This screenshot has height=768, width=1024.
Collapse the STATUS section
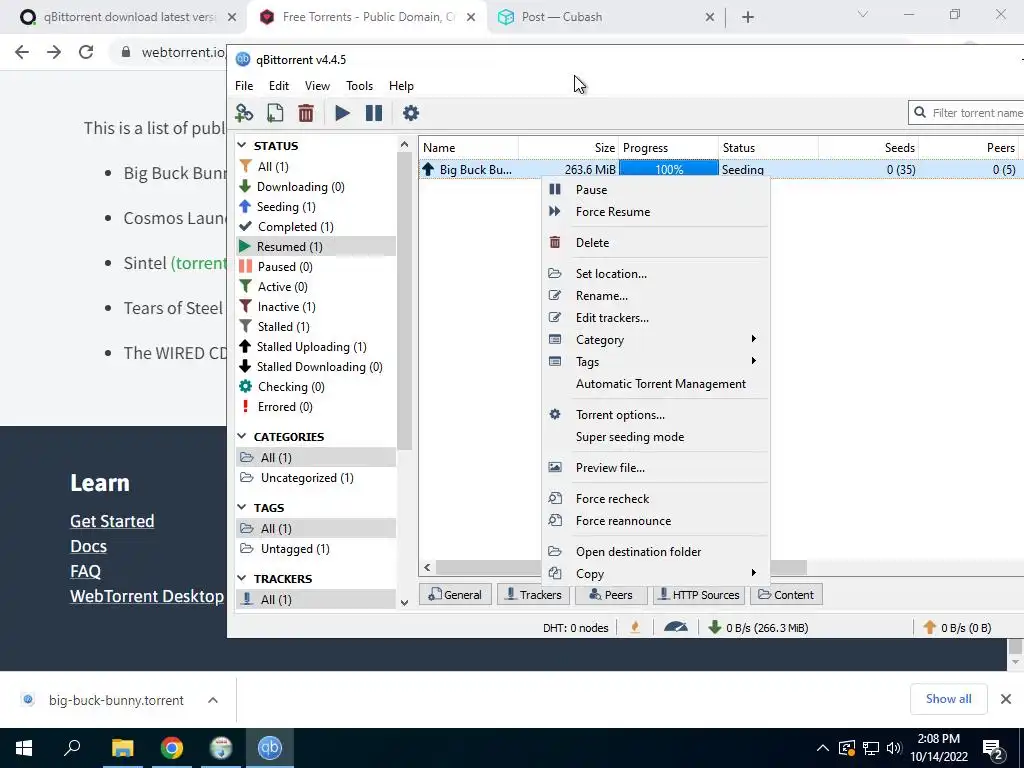(242, 145)
